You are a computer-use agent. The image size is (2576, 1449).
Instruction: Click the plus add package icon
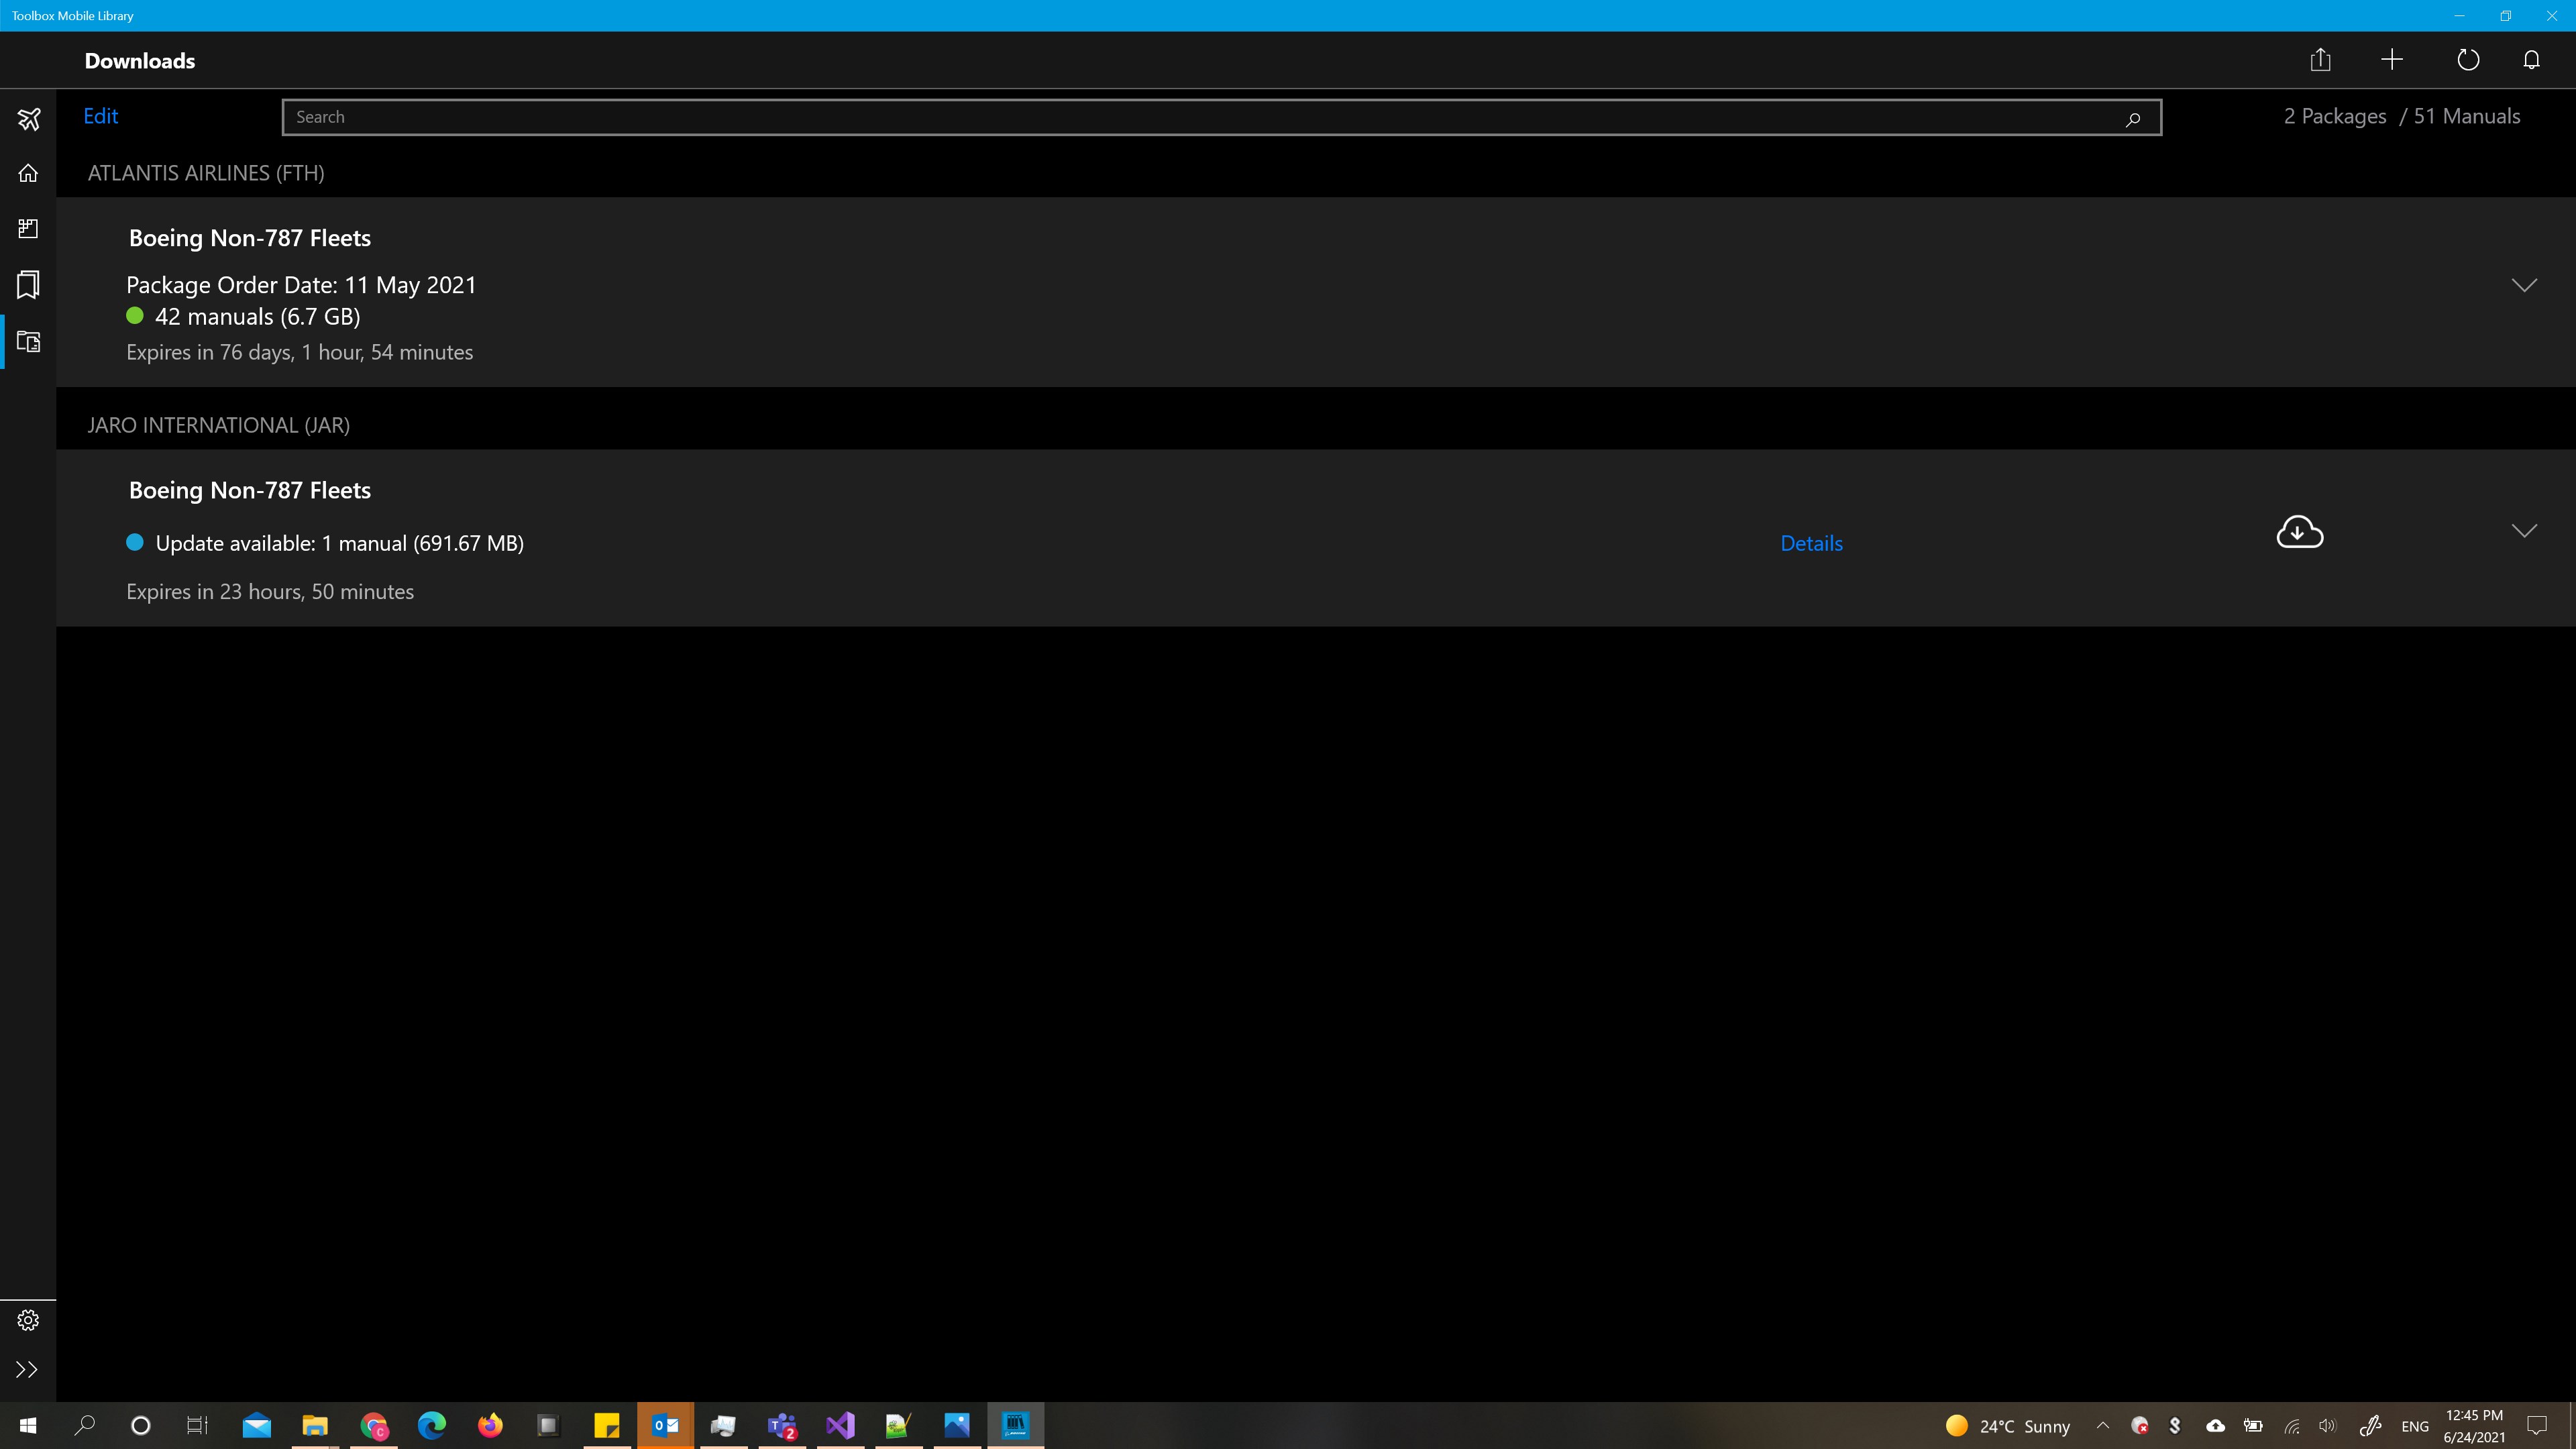coord(2392,60)
